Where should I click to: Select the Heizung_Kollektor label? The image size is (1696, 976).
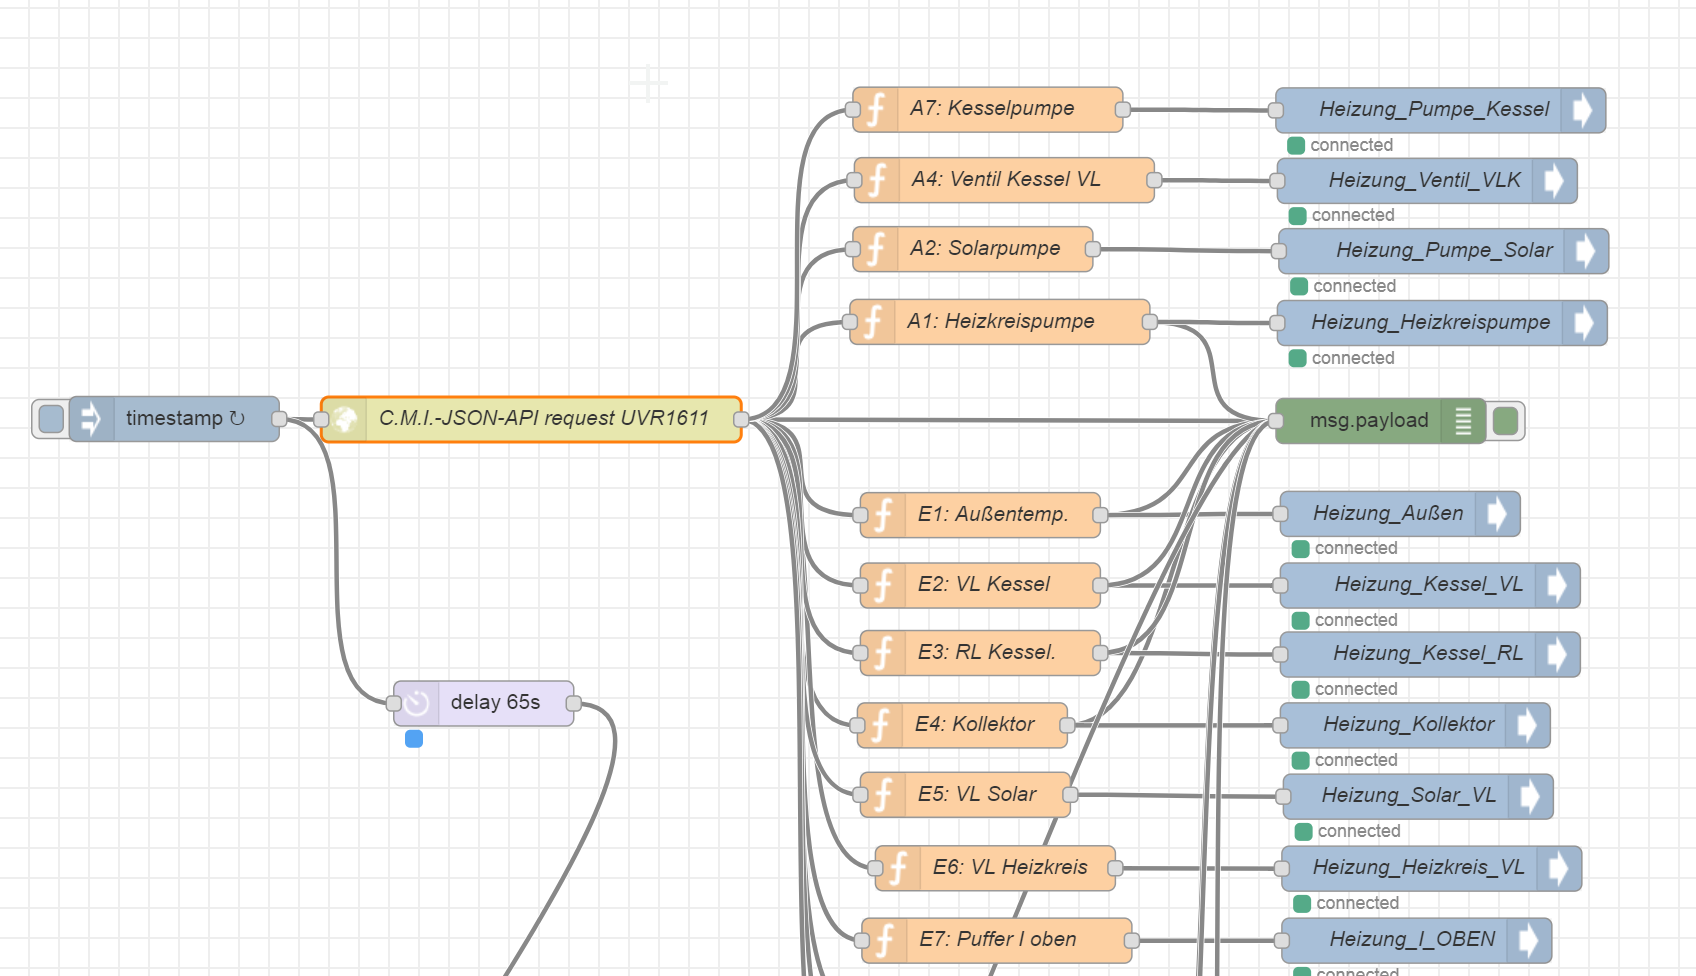pyautogui.click(x=1409, y=724)
